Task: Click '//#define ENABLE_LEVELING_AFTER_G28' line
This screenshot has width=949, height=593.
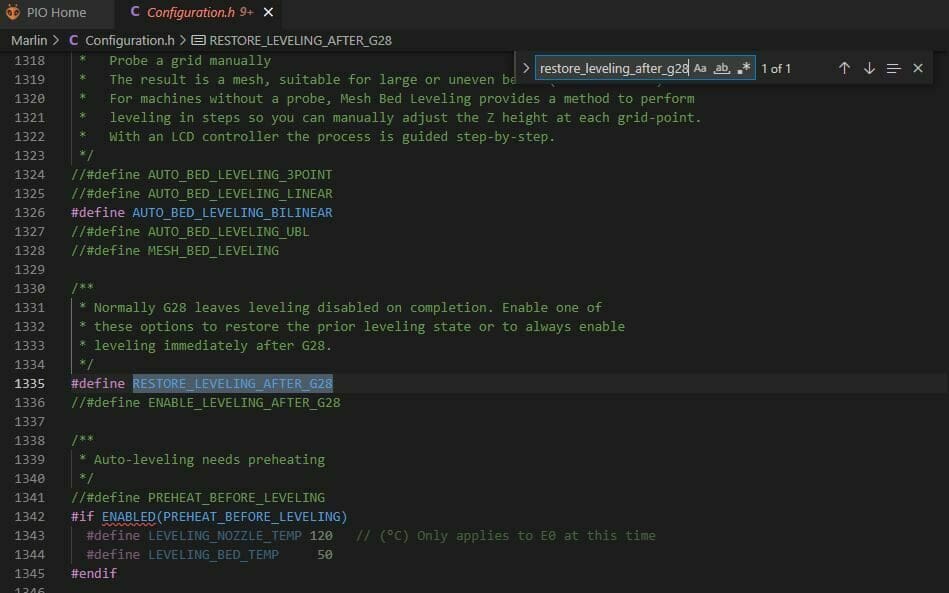Action: coord(206,403)
